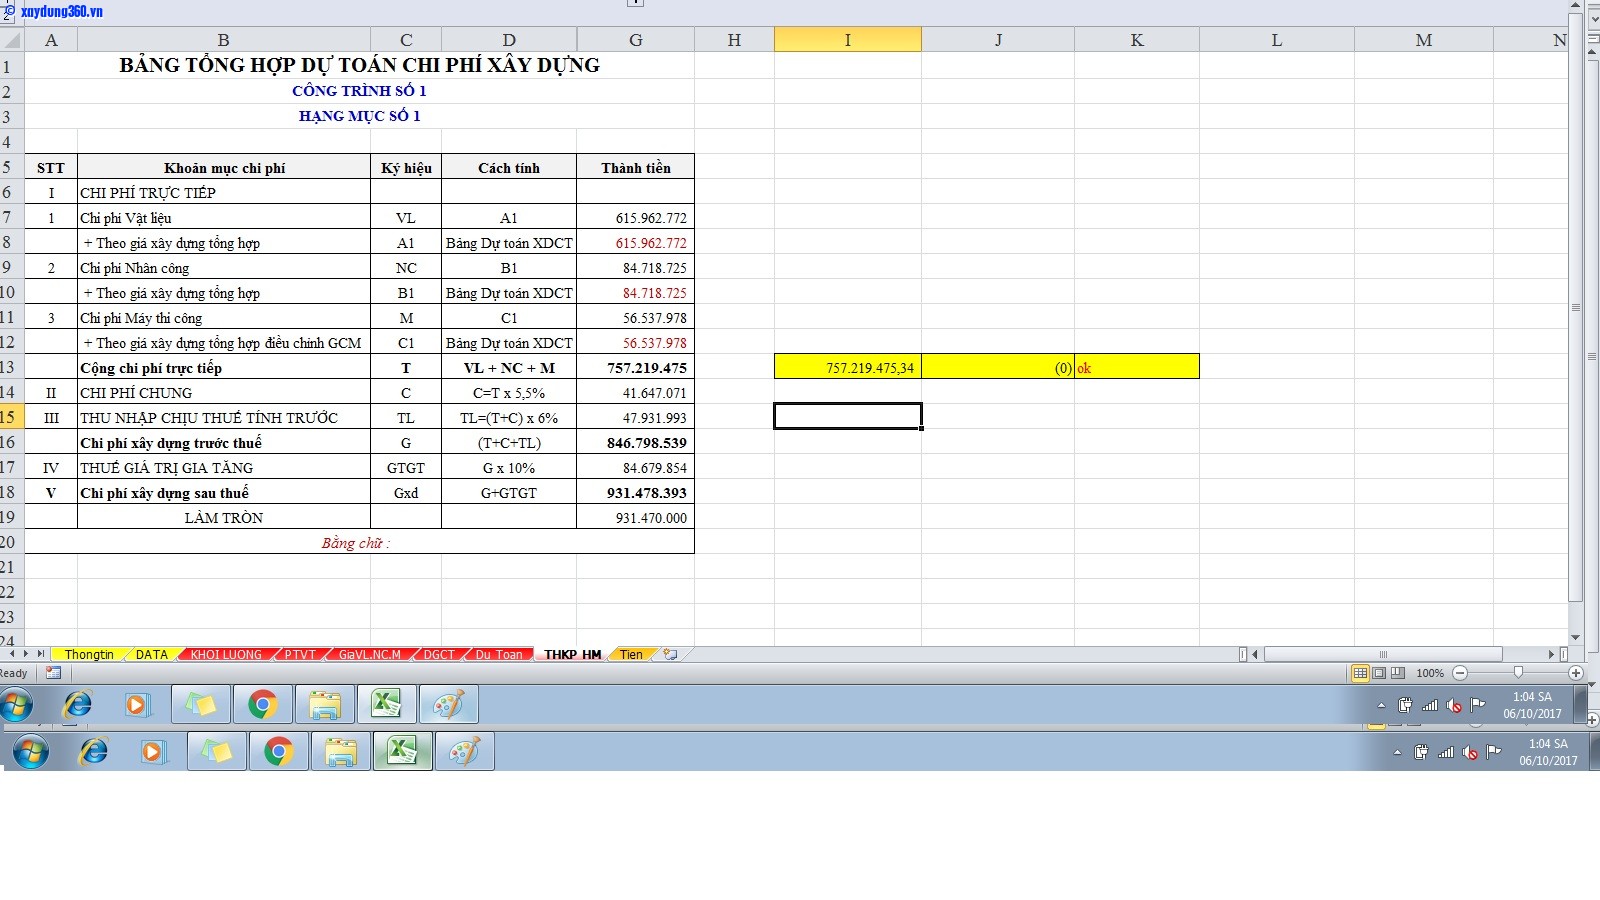Select the yellow cell containing 757.219.475,34
The image size is (1600, 900).
point(847,367)
